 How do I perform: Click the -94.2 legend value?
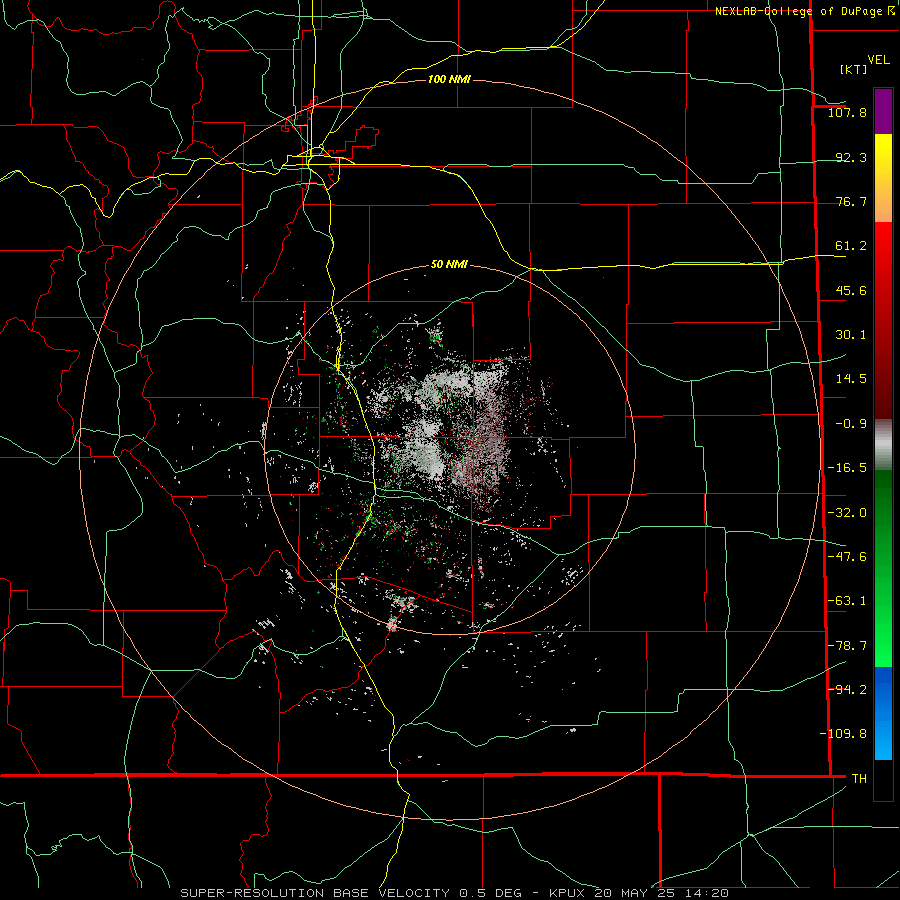[x=847, y=689]
